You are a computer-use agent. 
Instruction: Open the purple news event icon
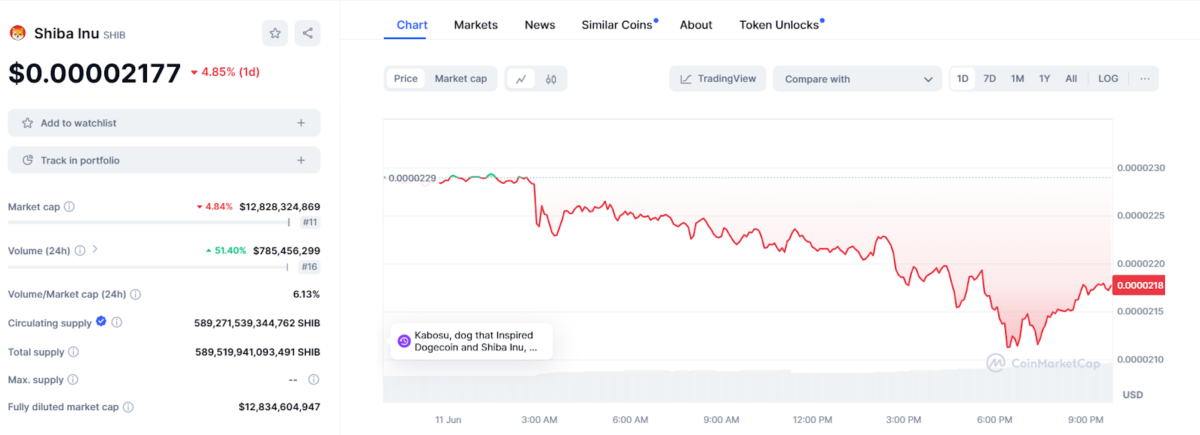pyautogui.click(x=404, y=341)
